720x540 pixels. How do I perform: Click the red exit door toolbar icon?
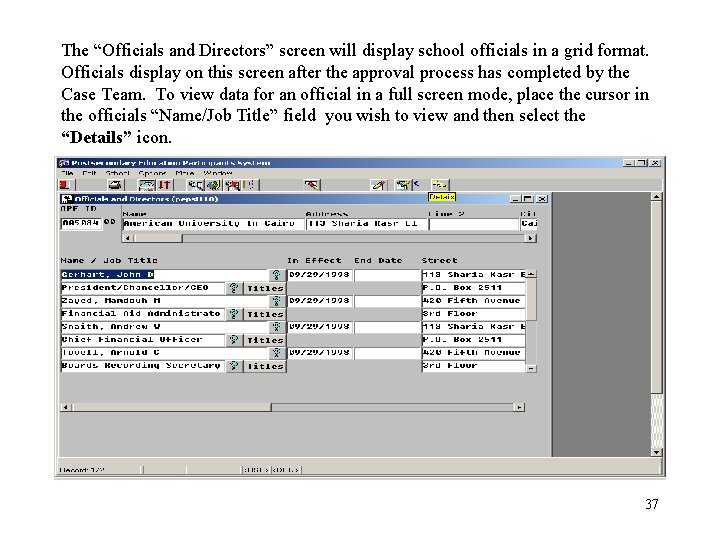pyautogui.click(x=65, y=185)
